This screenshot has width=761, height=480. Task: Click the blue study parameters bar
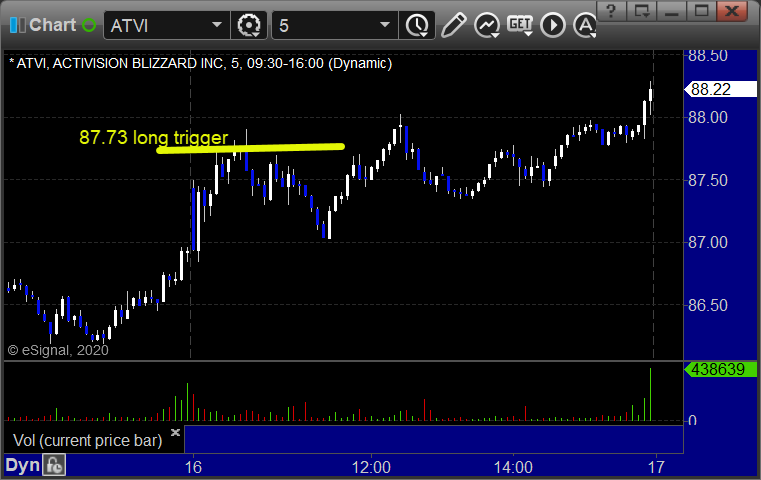[434, 439]
